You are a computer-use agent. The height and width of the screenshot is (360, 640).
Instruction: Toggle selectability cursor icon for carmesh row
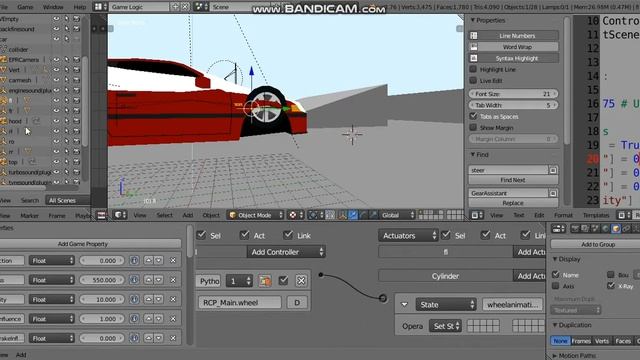[66, 80]
